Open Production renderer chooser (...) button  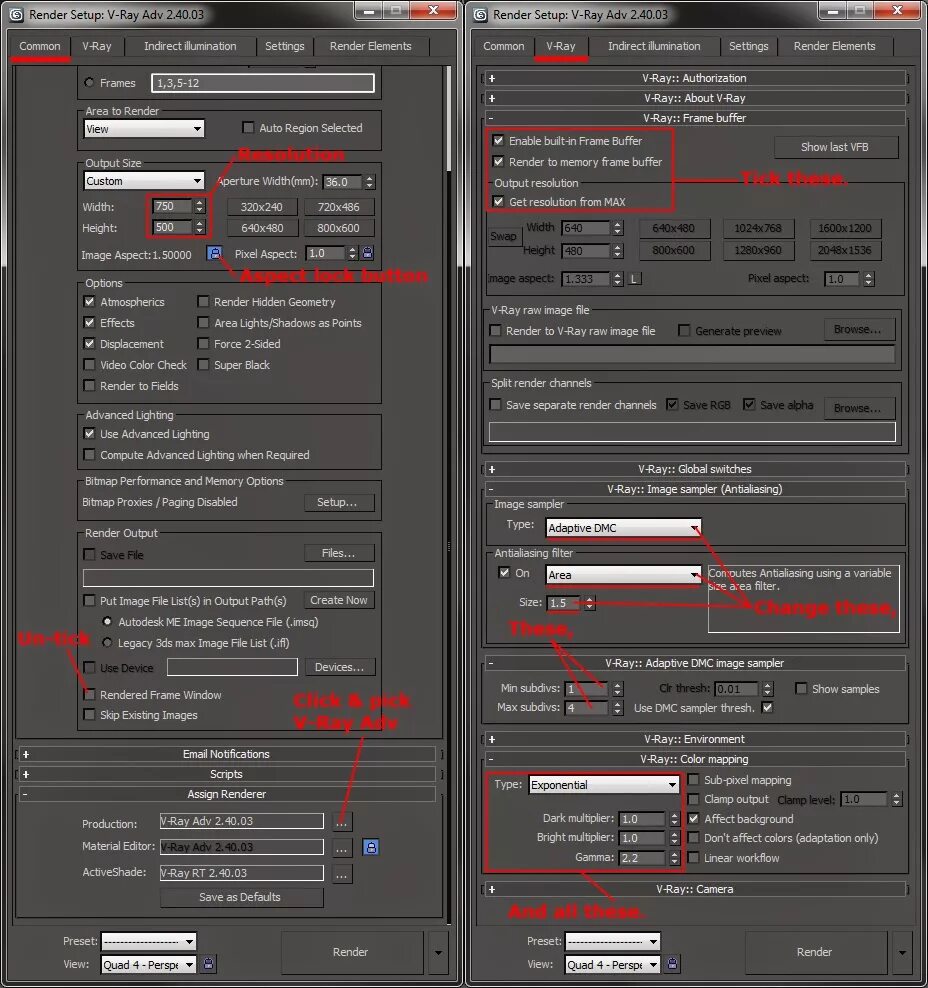[x=341, y=821]
